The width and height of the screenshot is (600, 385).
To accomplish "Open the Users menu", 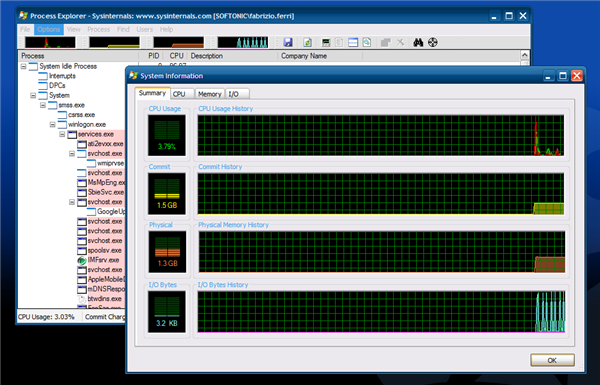I will (x=145, y=29).
